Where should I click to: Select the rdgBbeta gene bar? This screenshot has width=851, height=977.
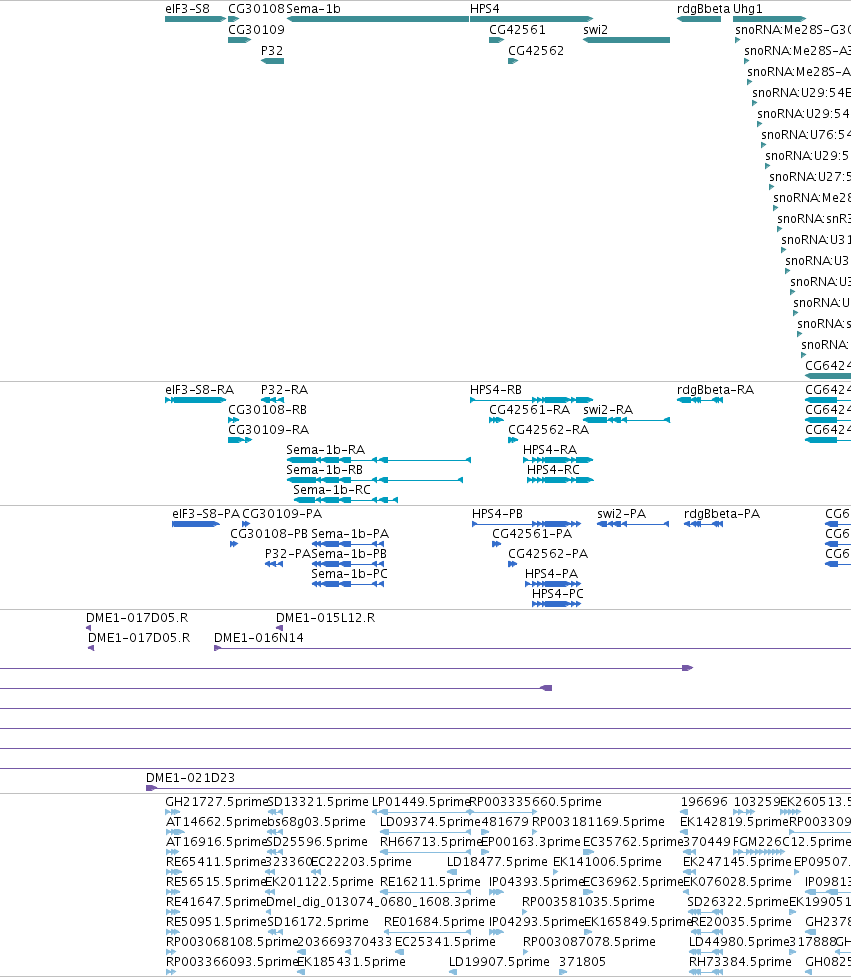click(699, 19)
